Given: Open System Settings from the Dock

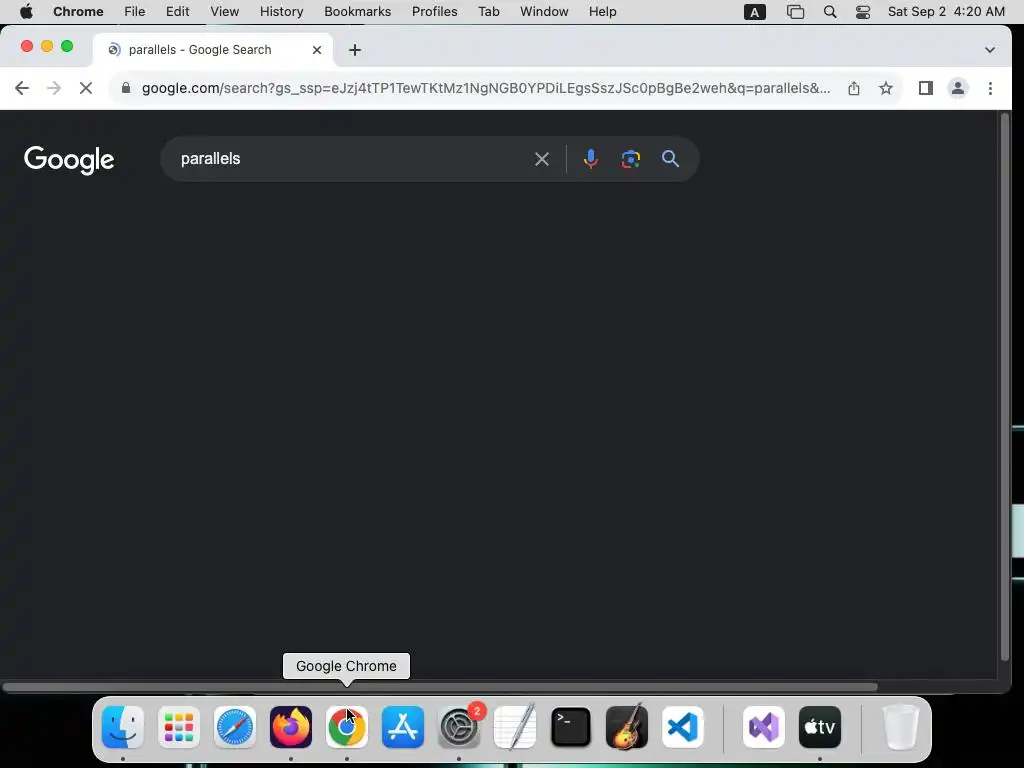Looking at the screenshot, I should point(458,726).
